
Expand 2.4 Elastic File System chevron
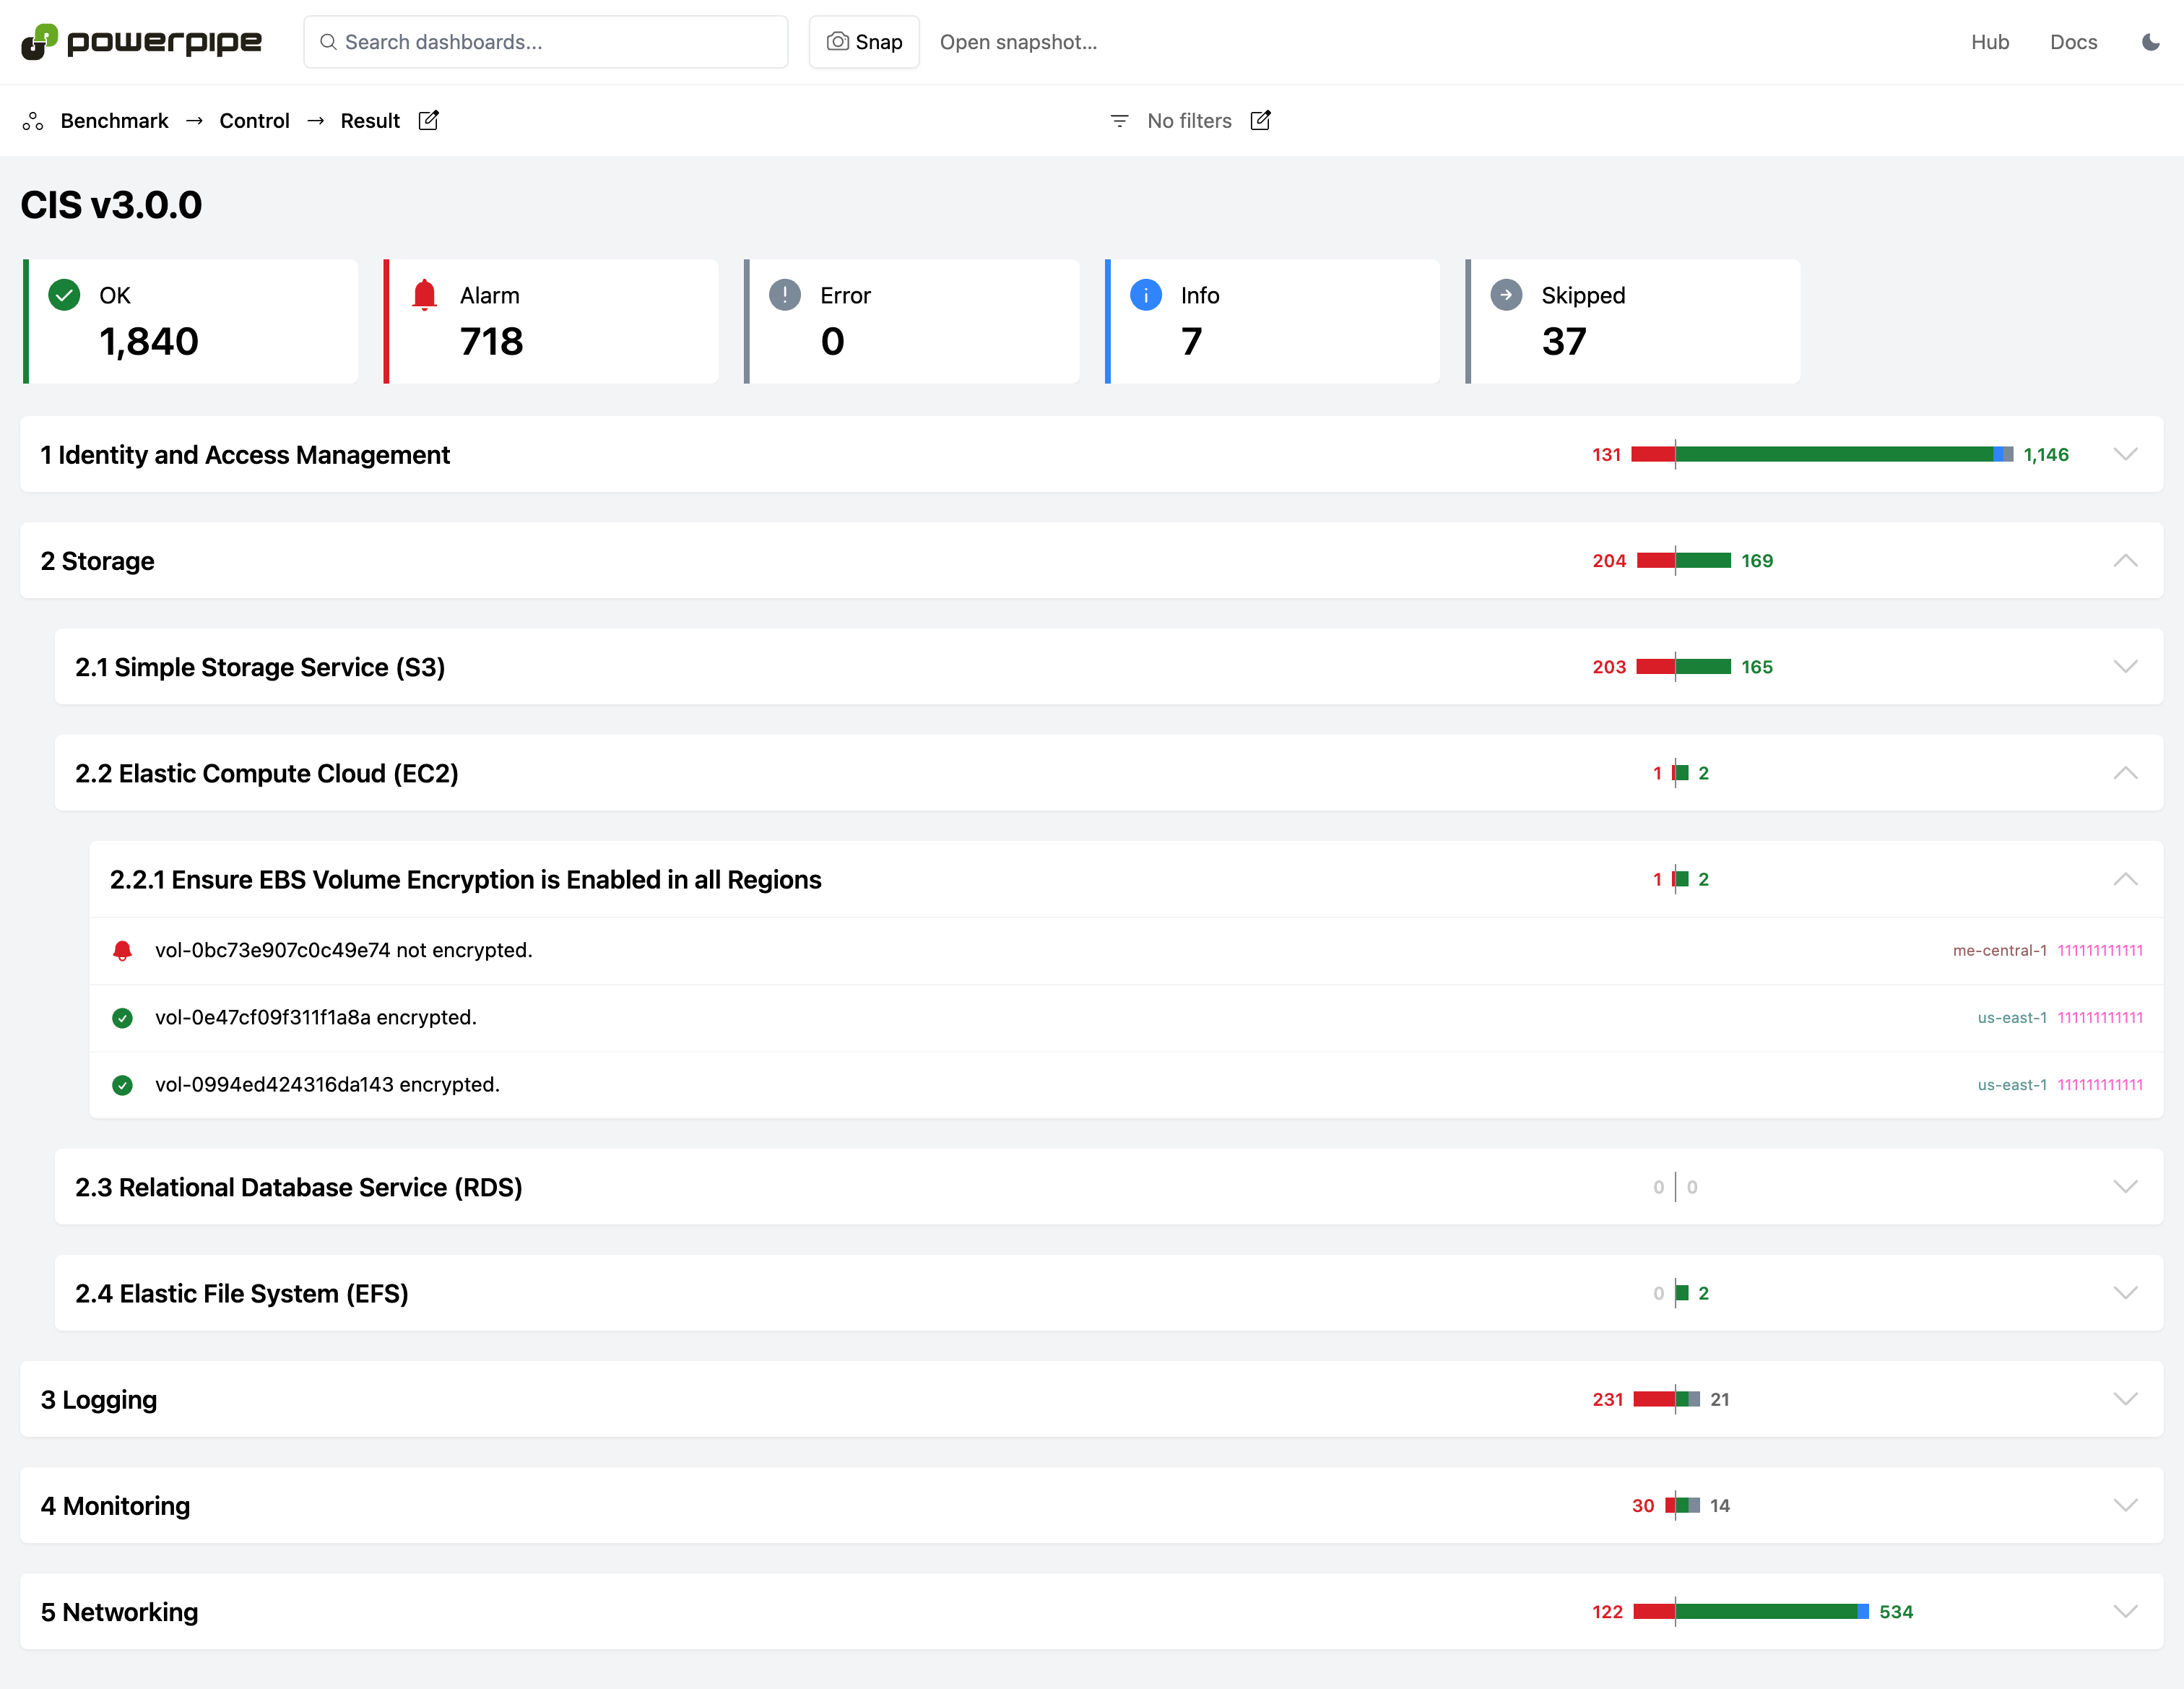2125,1293
